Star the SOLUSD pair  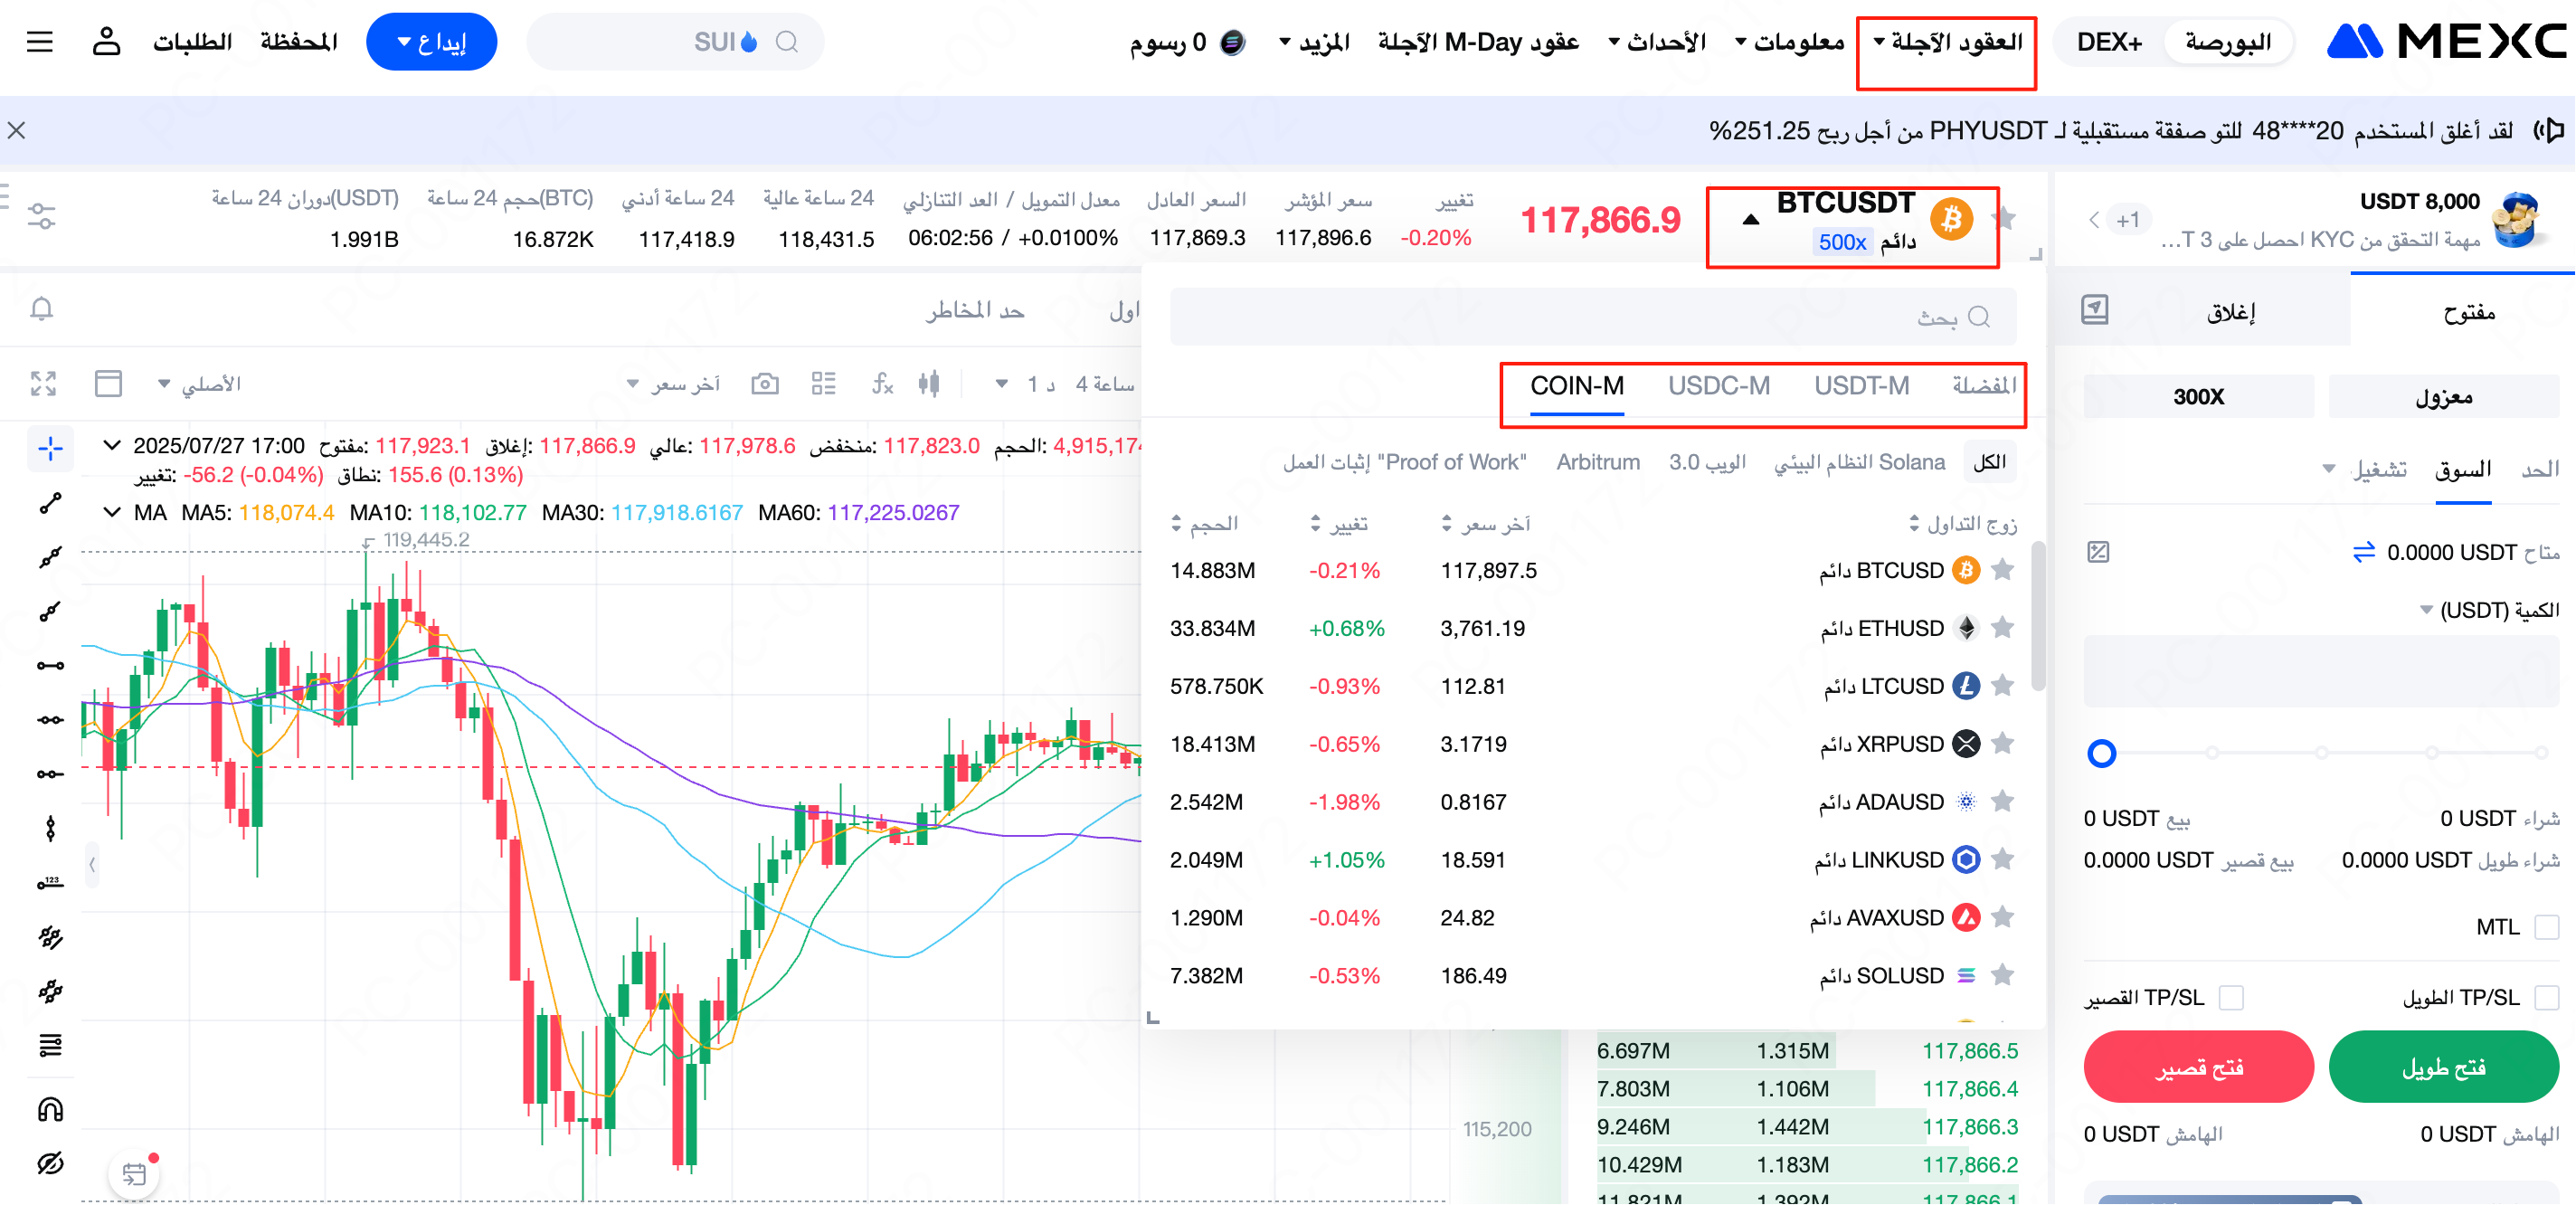point(2002,975)
